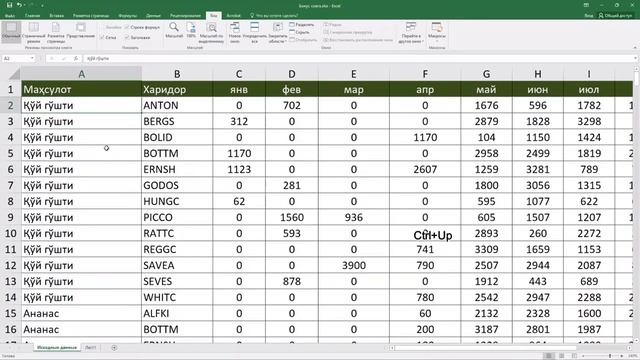Open the Data (Данные) tab

(x=153, y=16)
